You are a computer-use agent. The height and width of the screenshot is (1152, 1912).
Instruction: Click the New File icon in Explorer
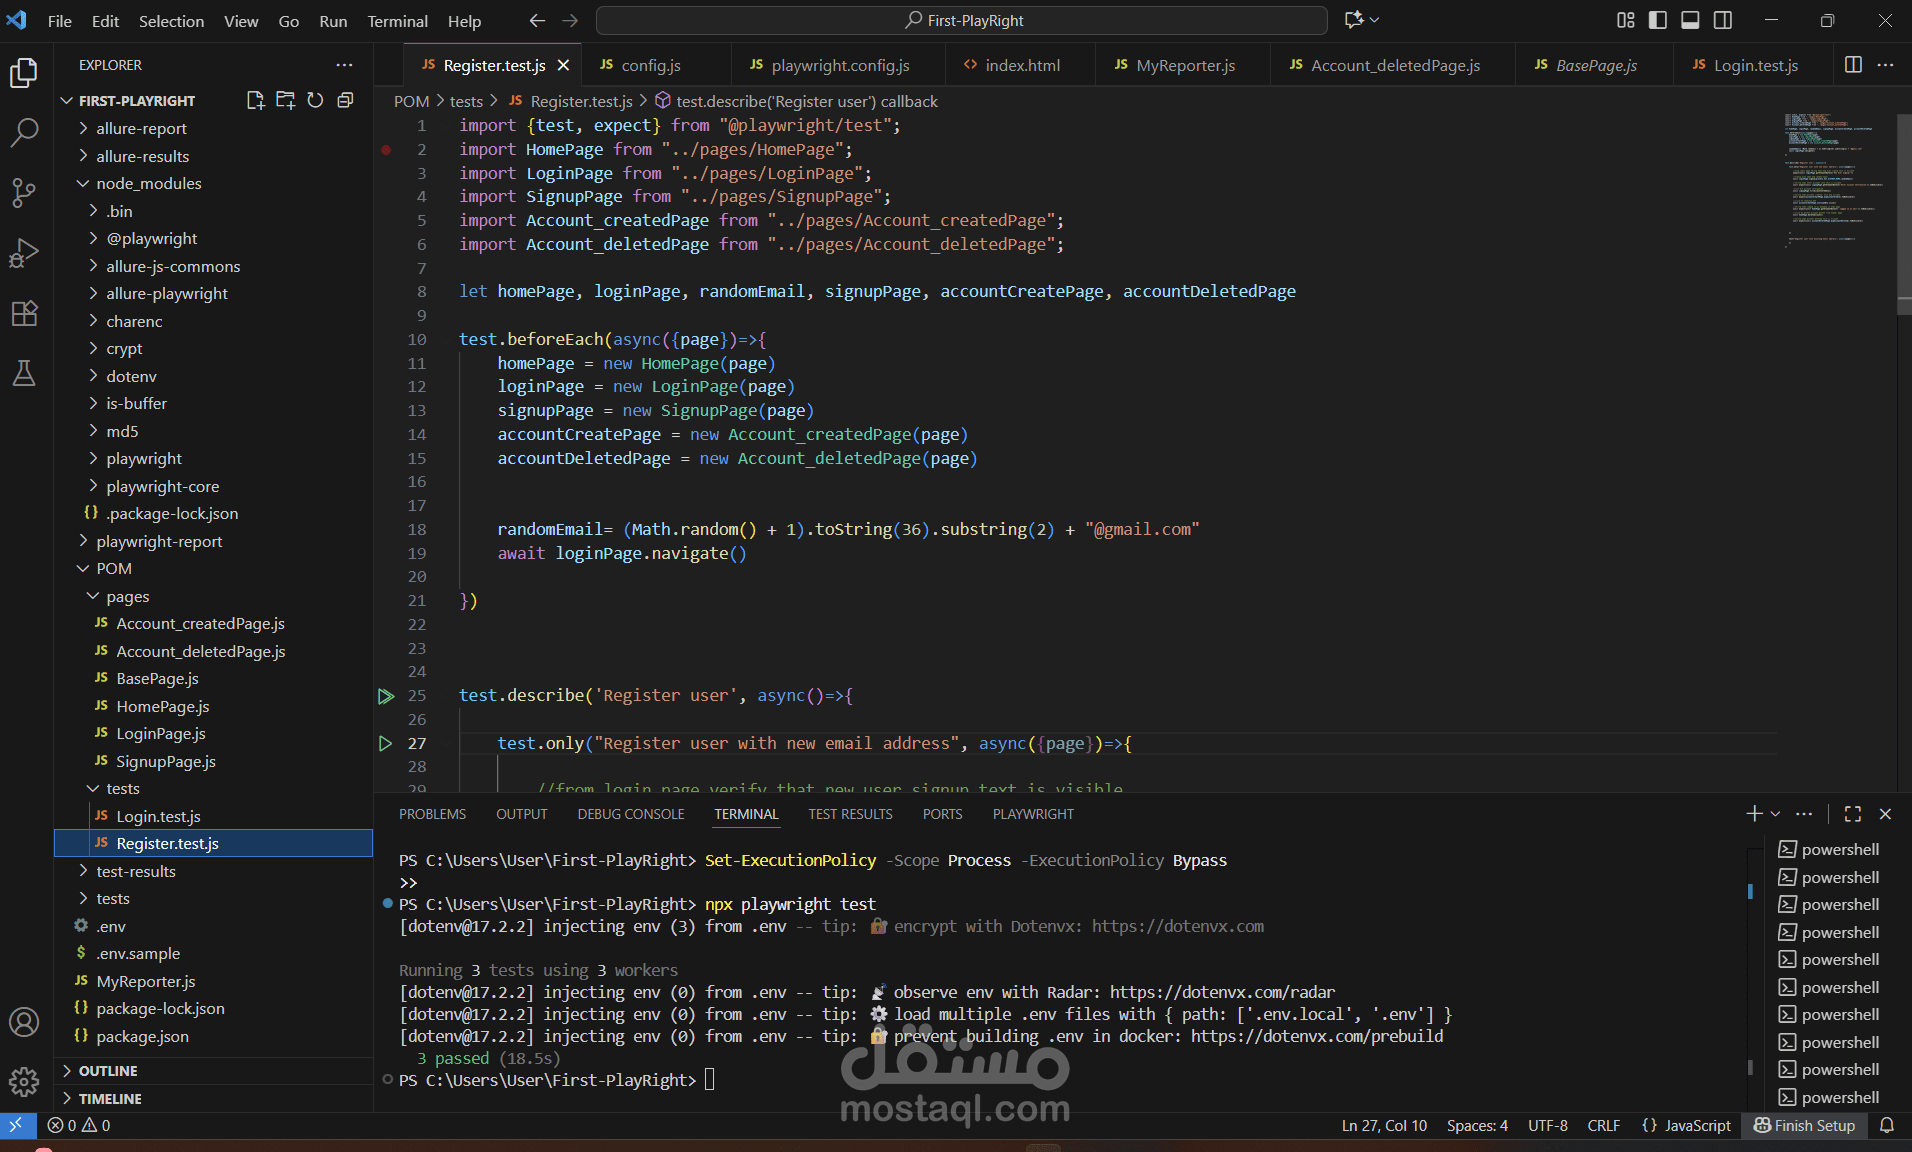tap(255, 100)
